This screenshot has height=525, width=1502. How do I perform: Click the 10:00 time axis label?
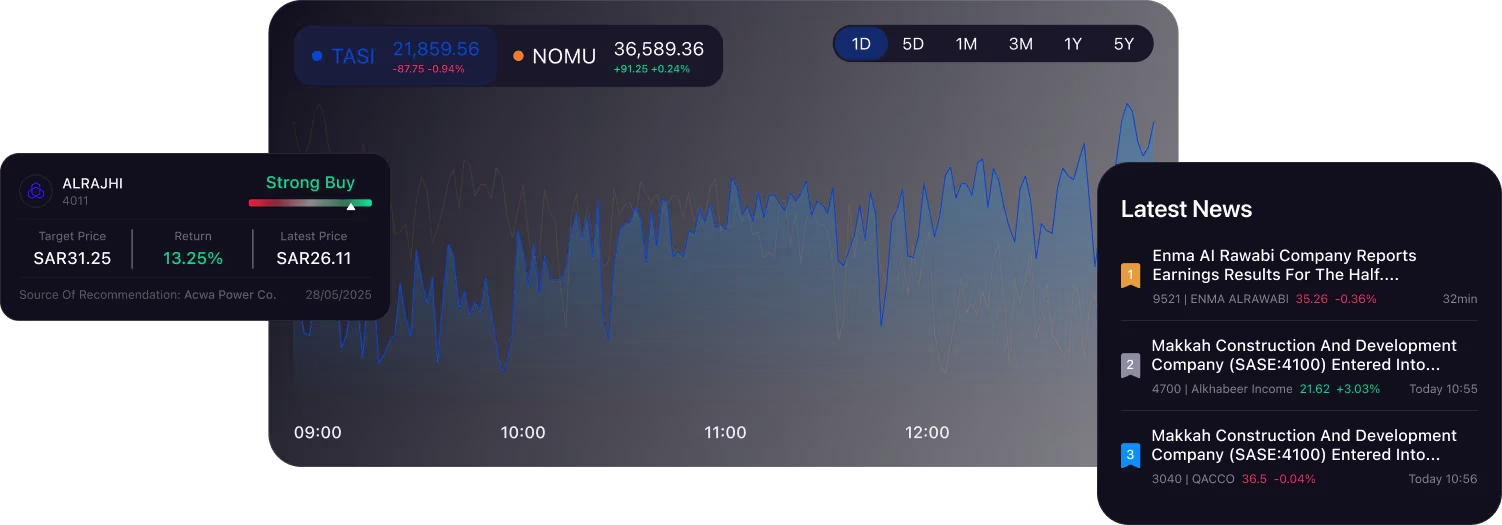click(x=523, y=433)
